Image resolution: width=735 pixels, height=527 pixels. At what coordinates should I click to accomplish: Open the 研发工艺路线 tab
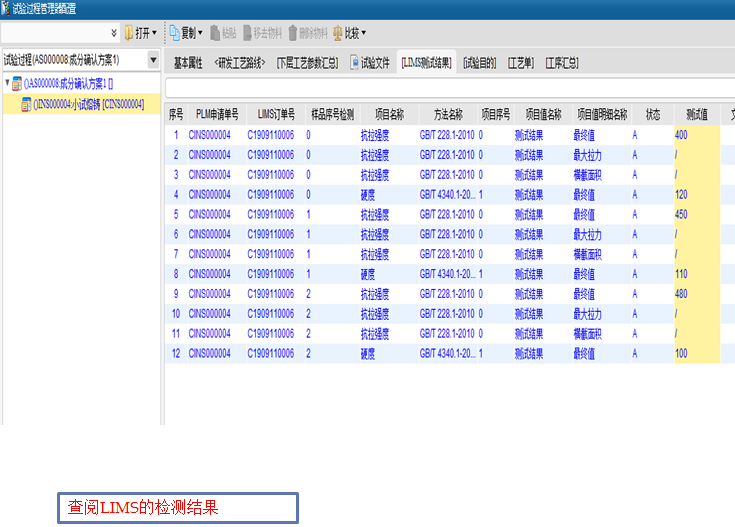[x=239, y=63]
